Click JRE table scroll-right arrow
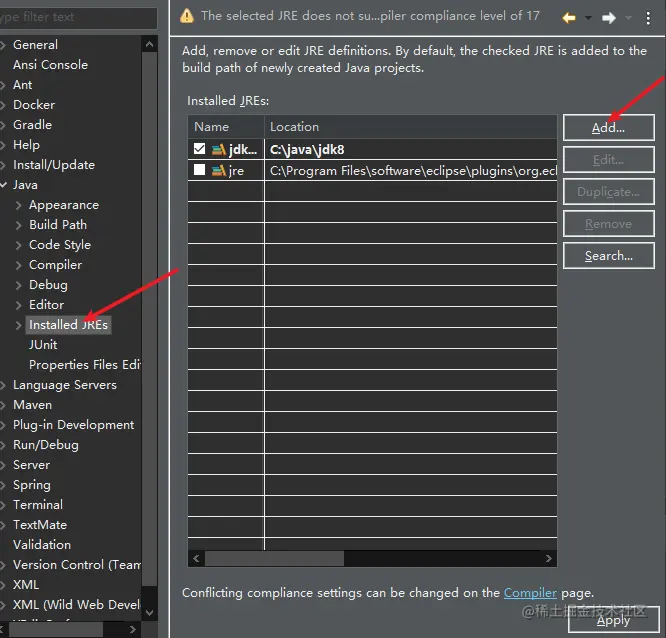Screen dimensions: 666x638 [x=548, y=558]
